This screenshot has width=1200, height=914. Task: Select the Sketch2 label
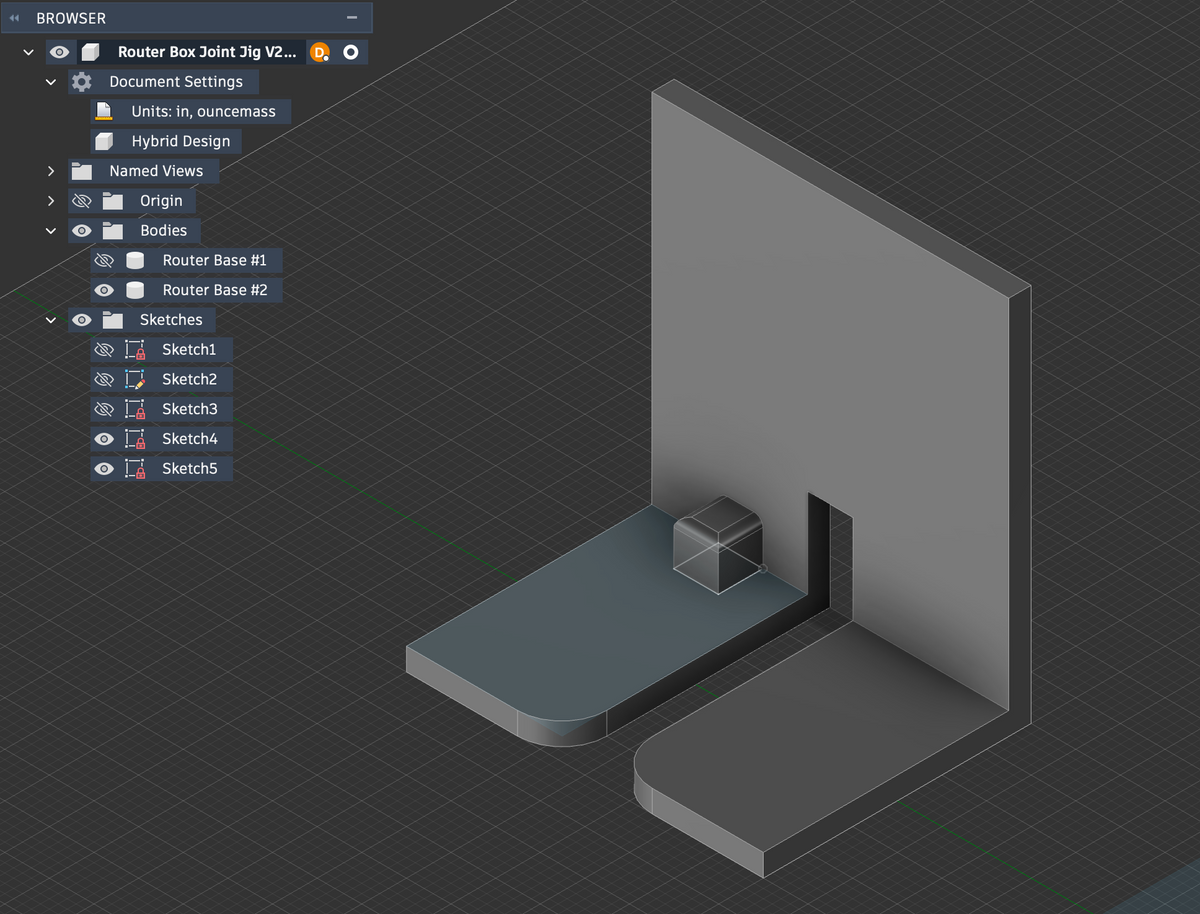[189, 379]
